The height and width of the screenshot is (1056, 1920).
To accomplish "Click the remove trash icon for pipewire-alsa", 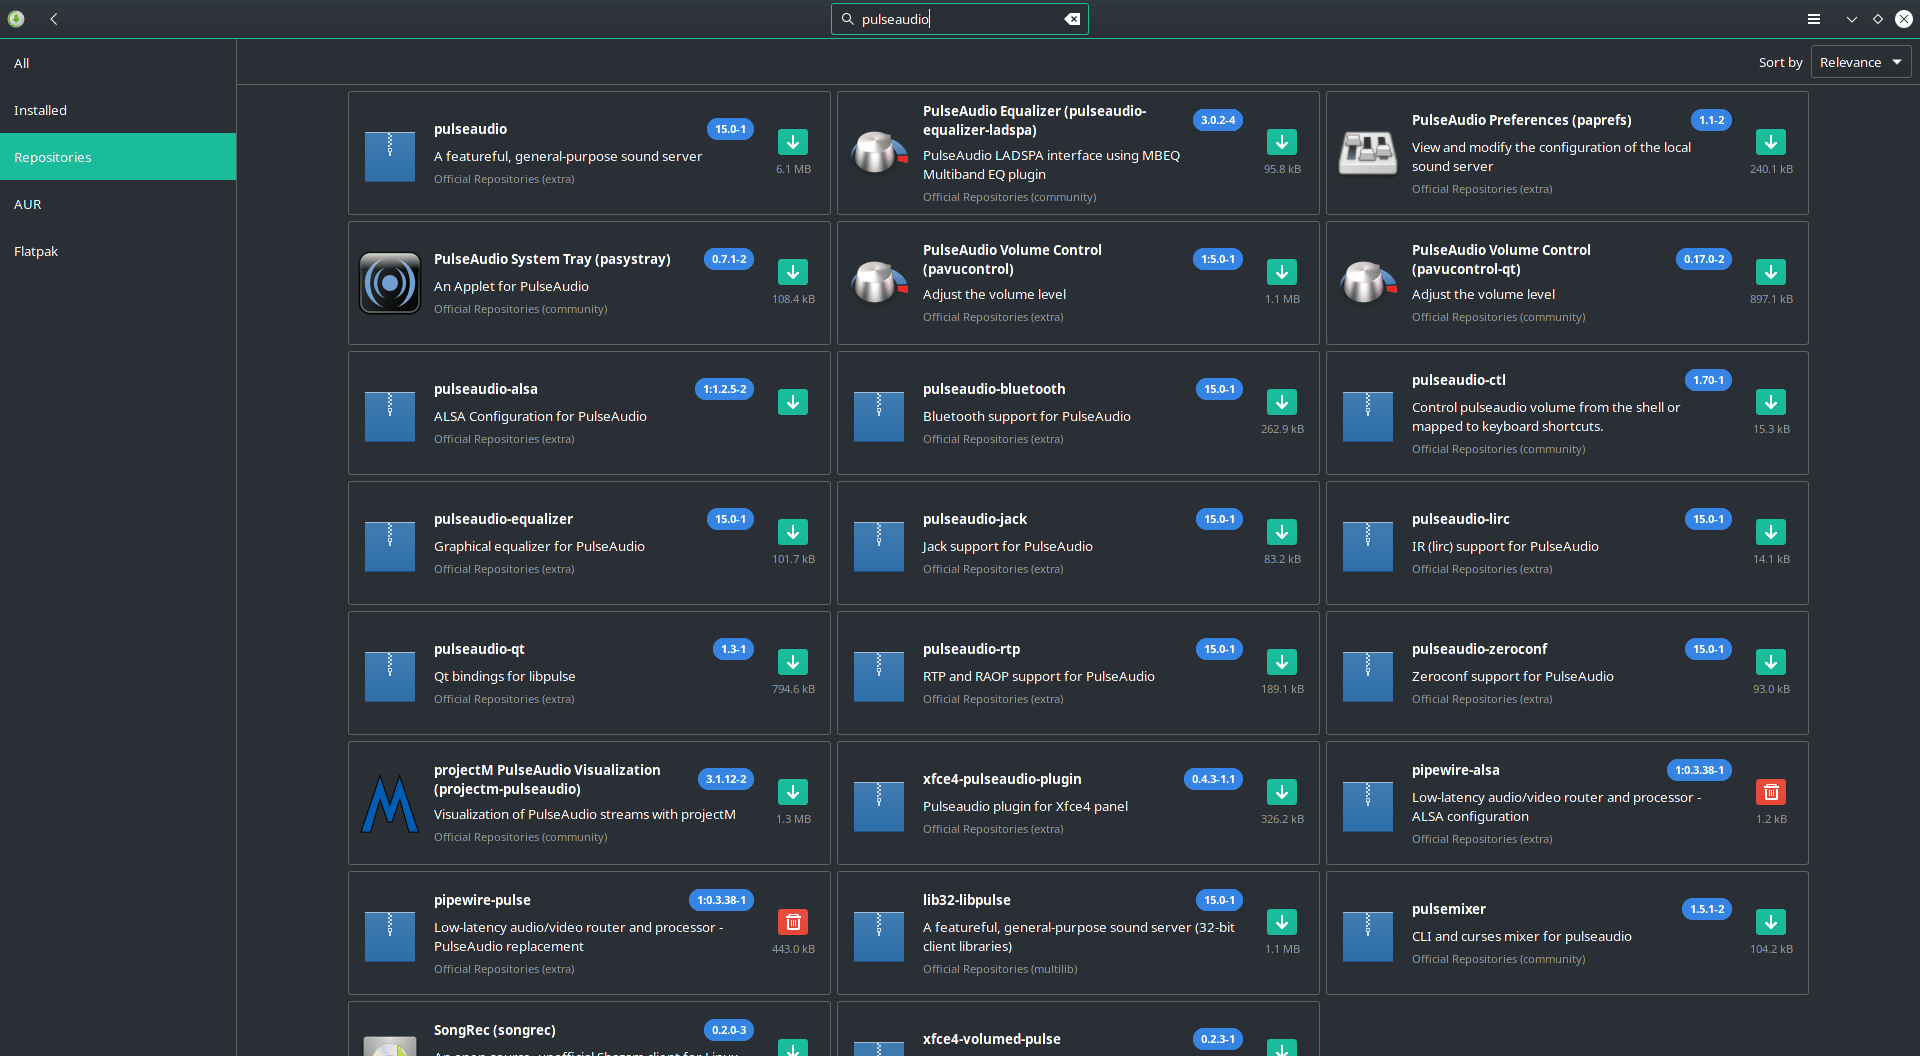I will (x=1770, y=792).
